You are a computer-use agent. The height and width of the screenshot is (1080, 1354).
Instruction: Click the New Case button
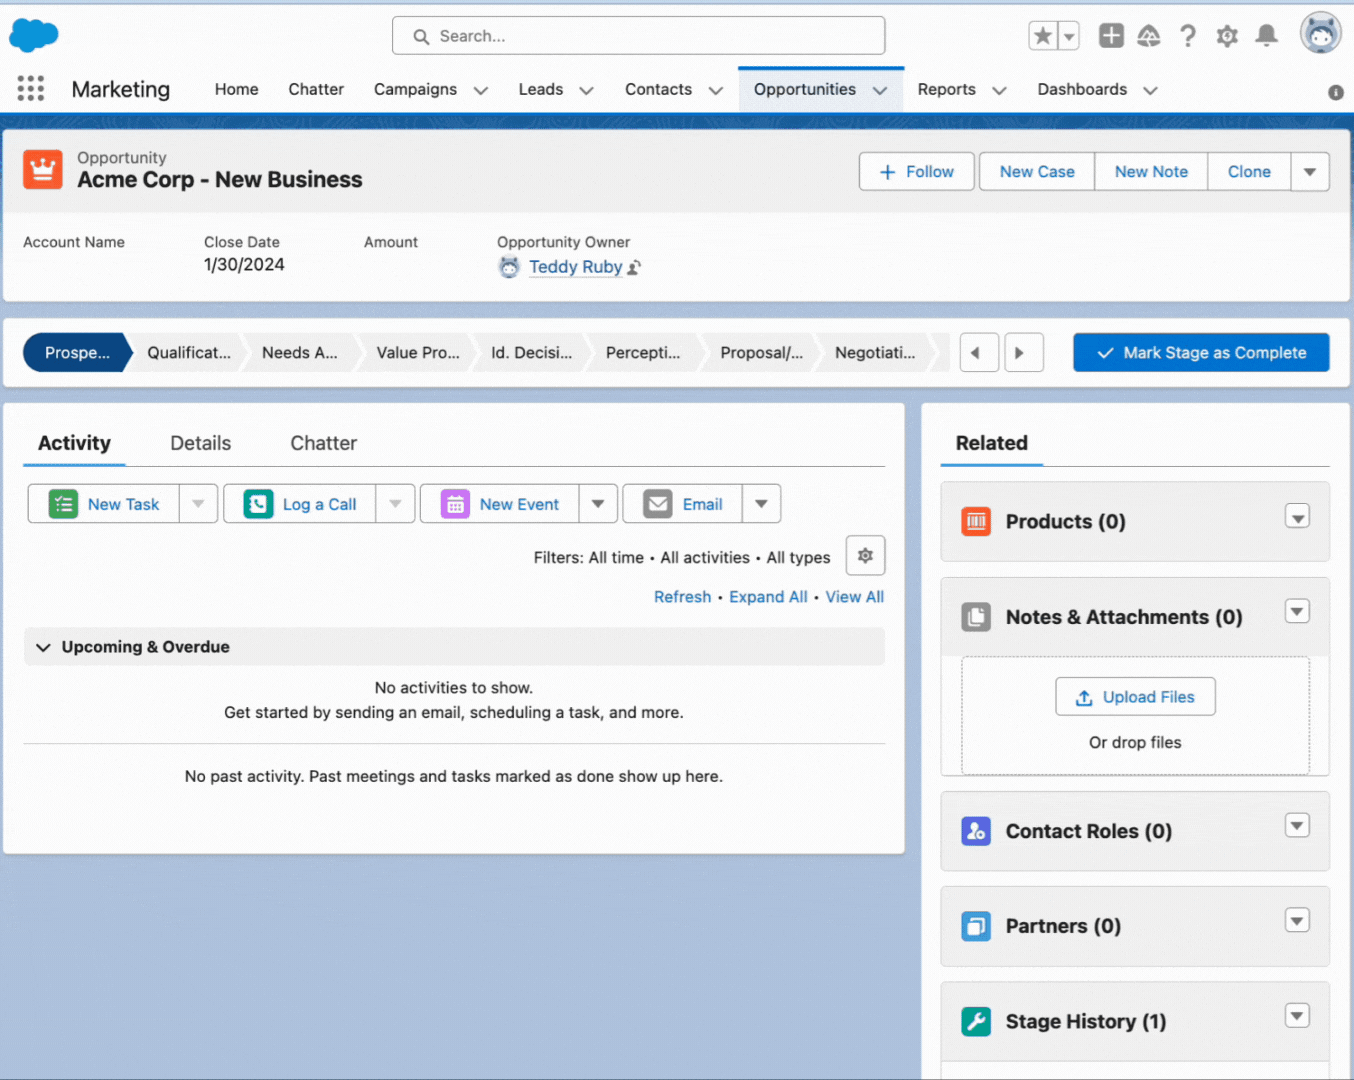tap(1036, 171)
